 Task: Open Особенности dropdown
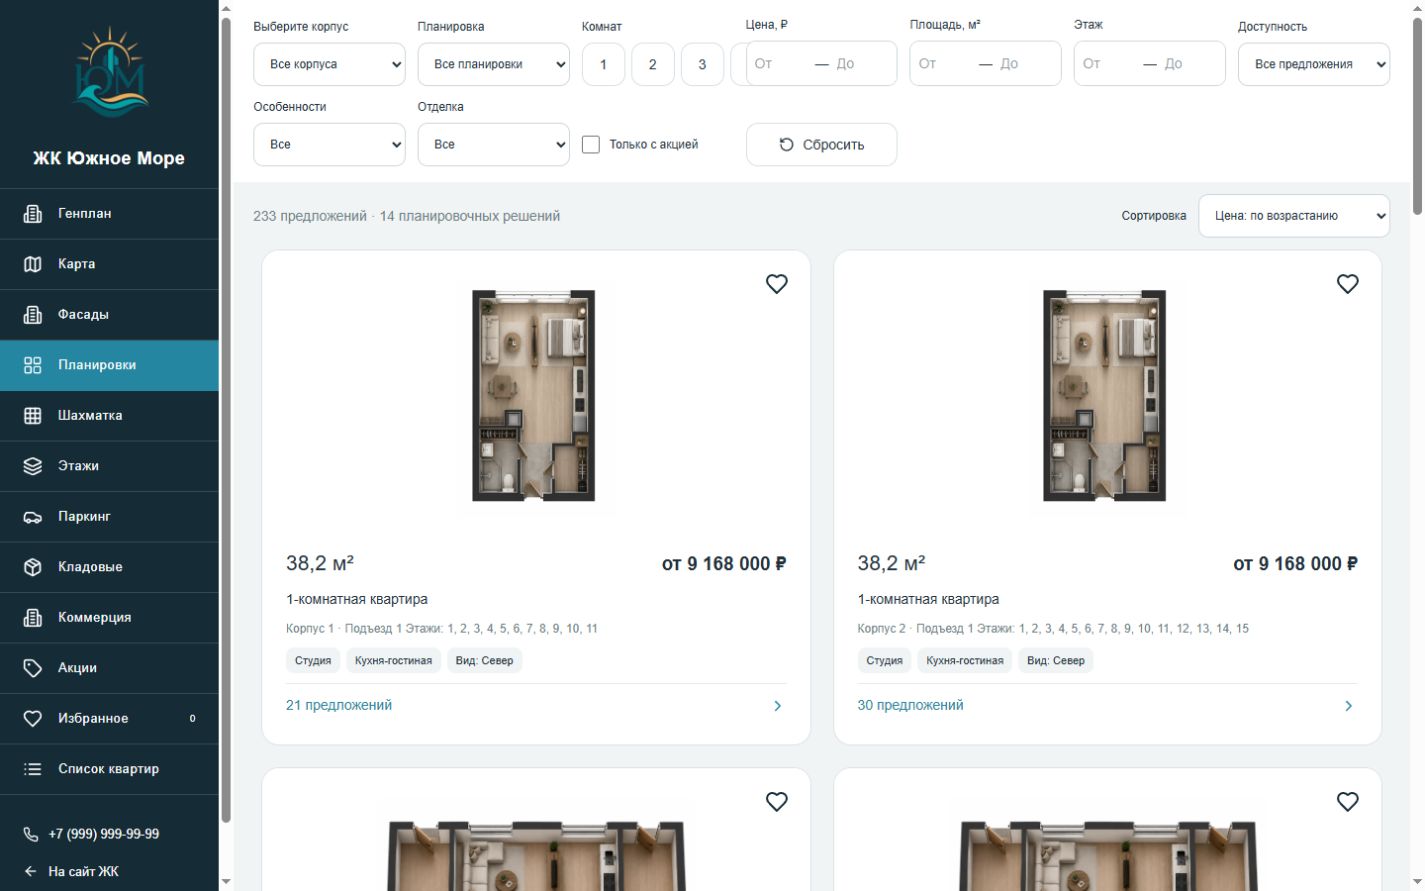[329, 145]
